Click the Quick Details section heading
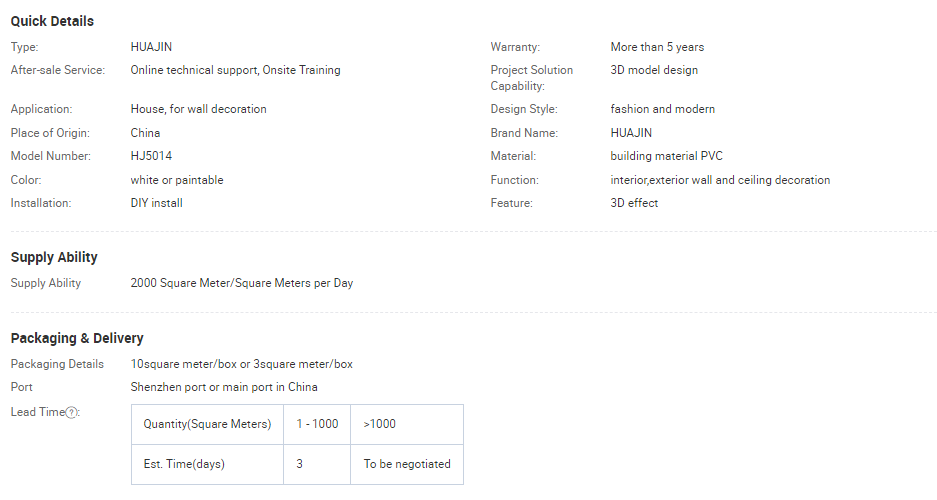Viewport: 937px width, 500px height. [x=52, y=22]
